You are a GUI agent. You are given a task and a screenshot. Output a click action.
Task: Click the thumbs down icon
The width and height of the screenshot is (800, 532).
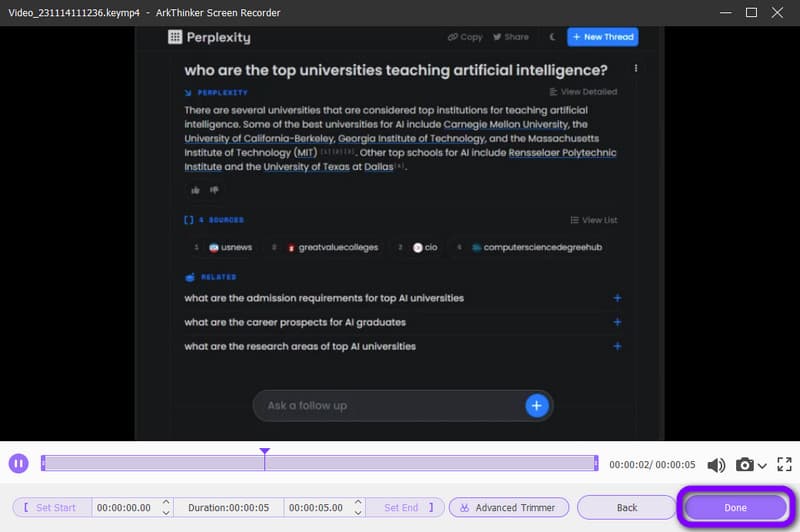pos(214,190)
